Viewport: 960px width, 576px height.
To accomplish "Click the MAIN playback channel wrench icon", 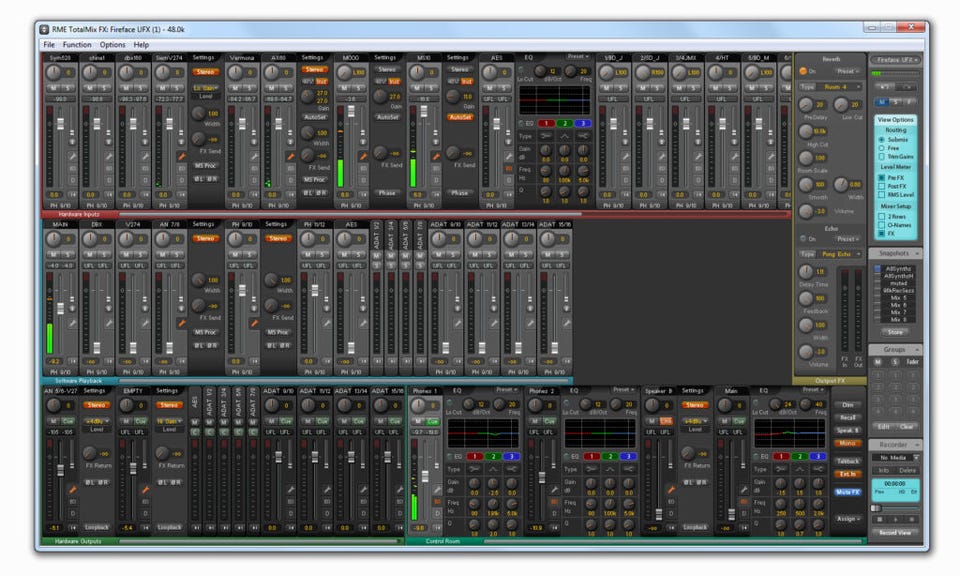I will (72, 323).
